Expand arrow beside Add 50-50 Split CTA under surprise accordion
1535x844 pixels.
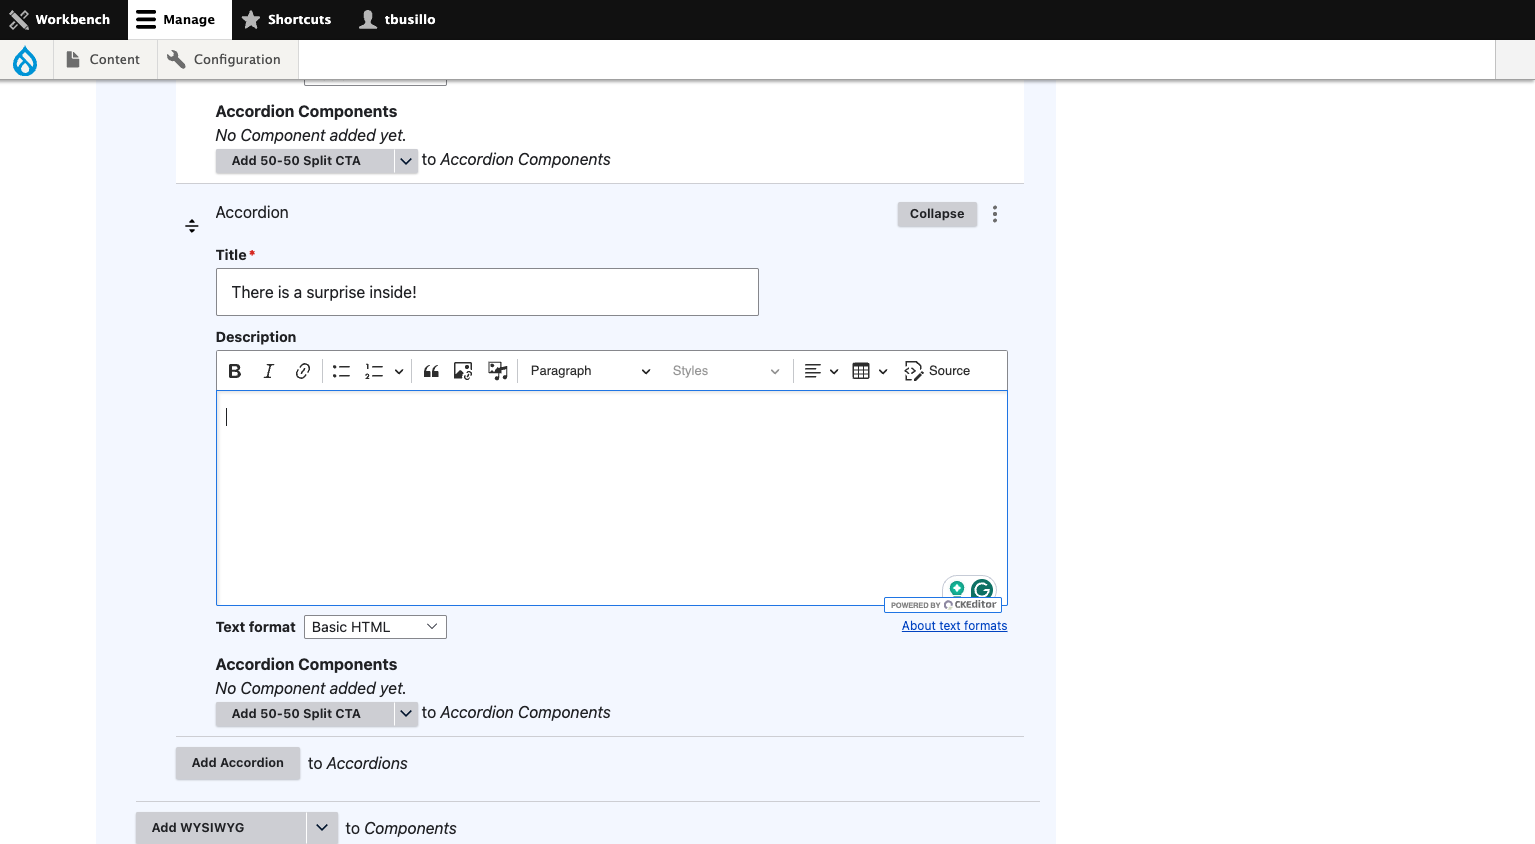(x=406, y=714)
